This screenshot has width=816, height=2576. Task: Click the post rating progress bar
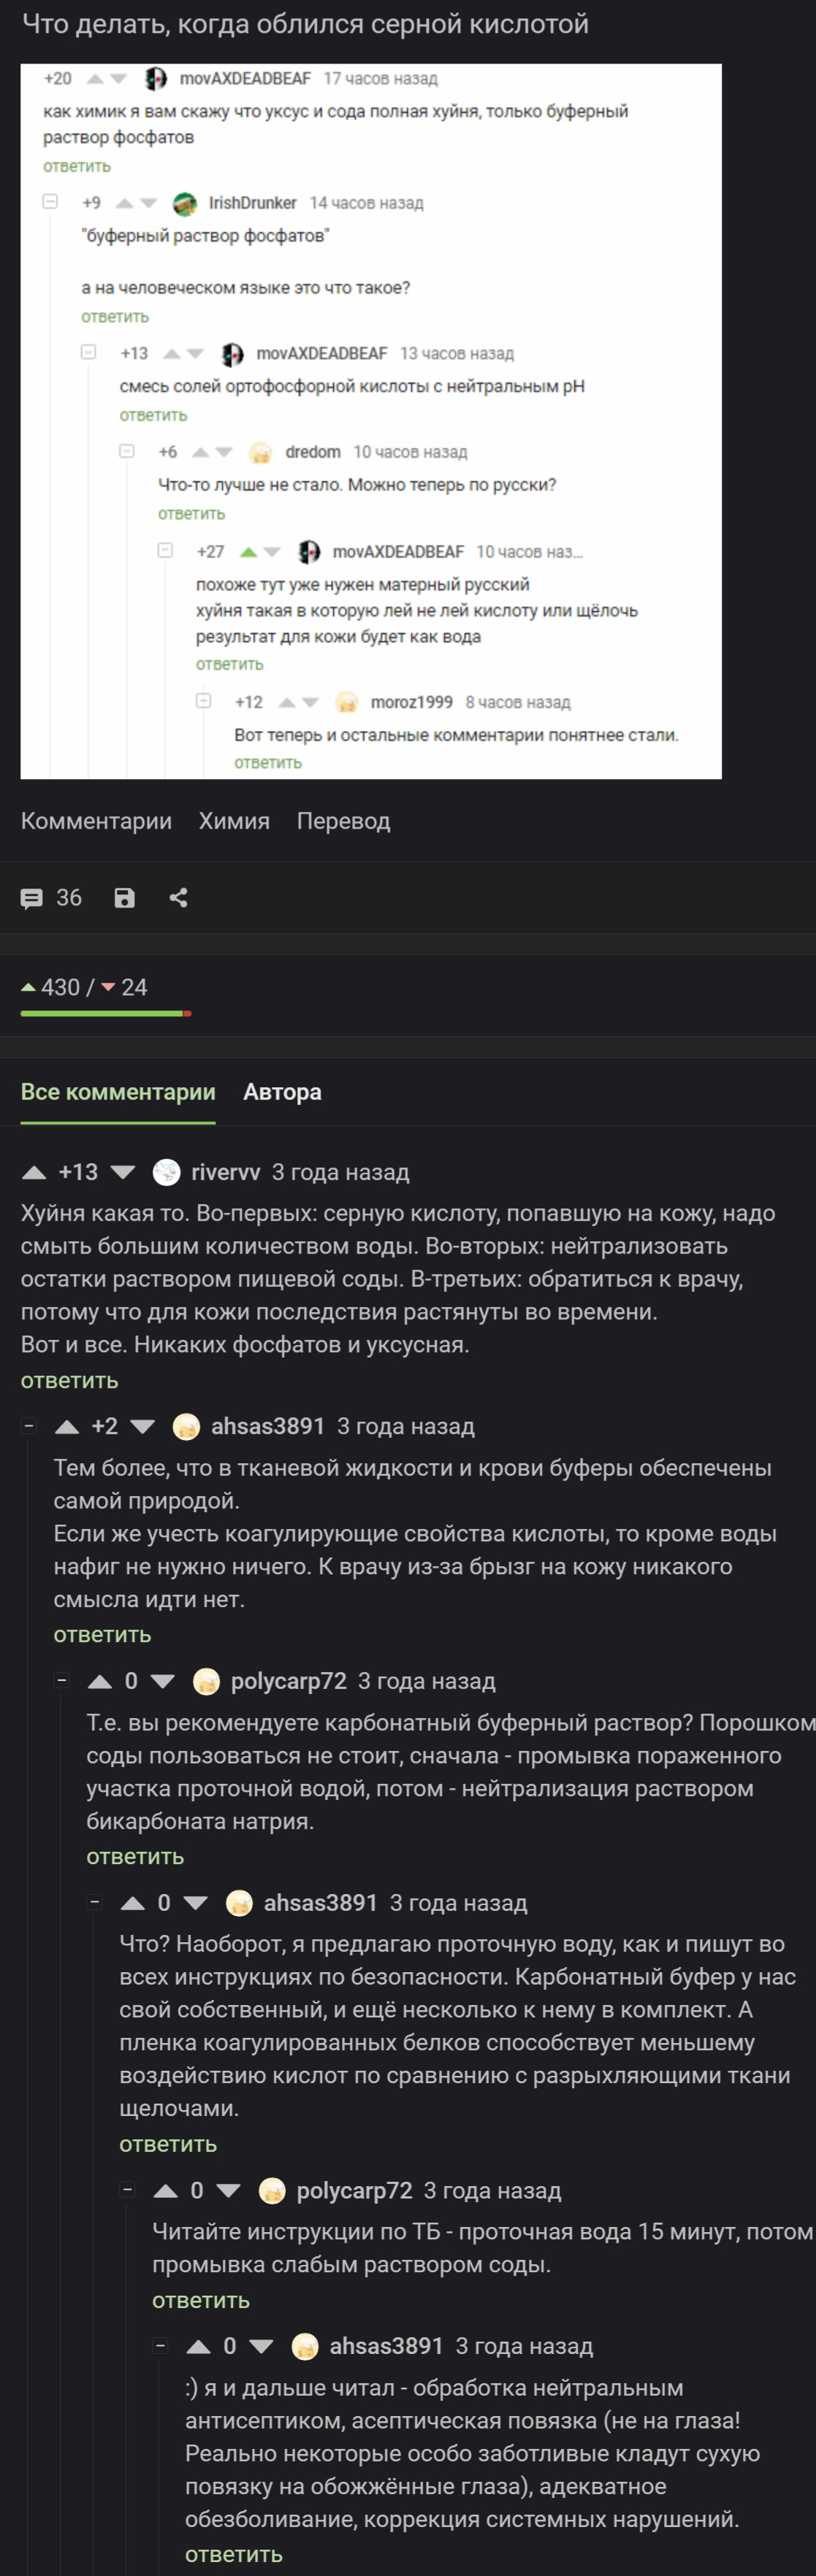[105, 1014]
